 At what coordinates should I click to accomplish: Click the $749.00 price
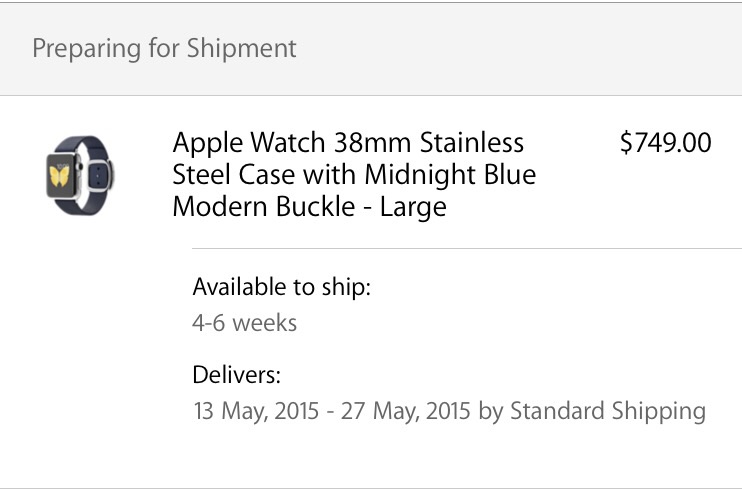[x=665, y=142]
